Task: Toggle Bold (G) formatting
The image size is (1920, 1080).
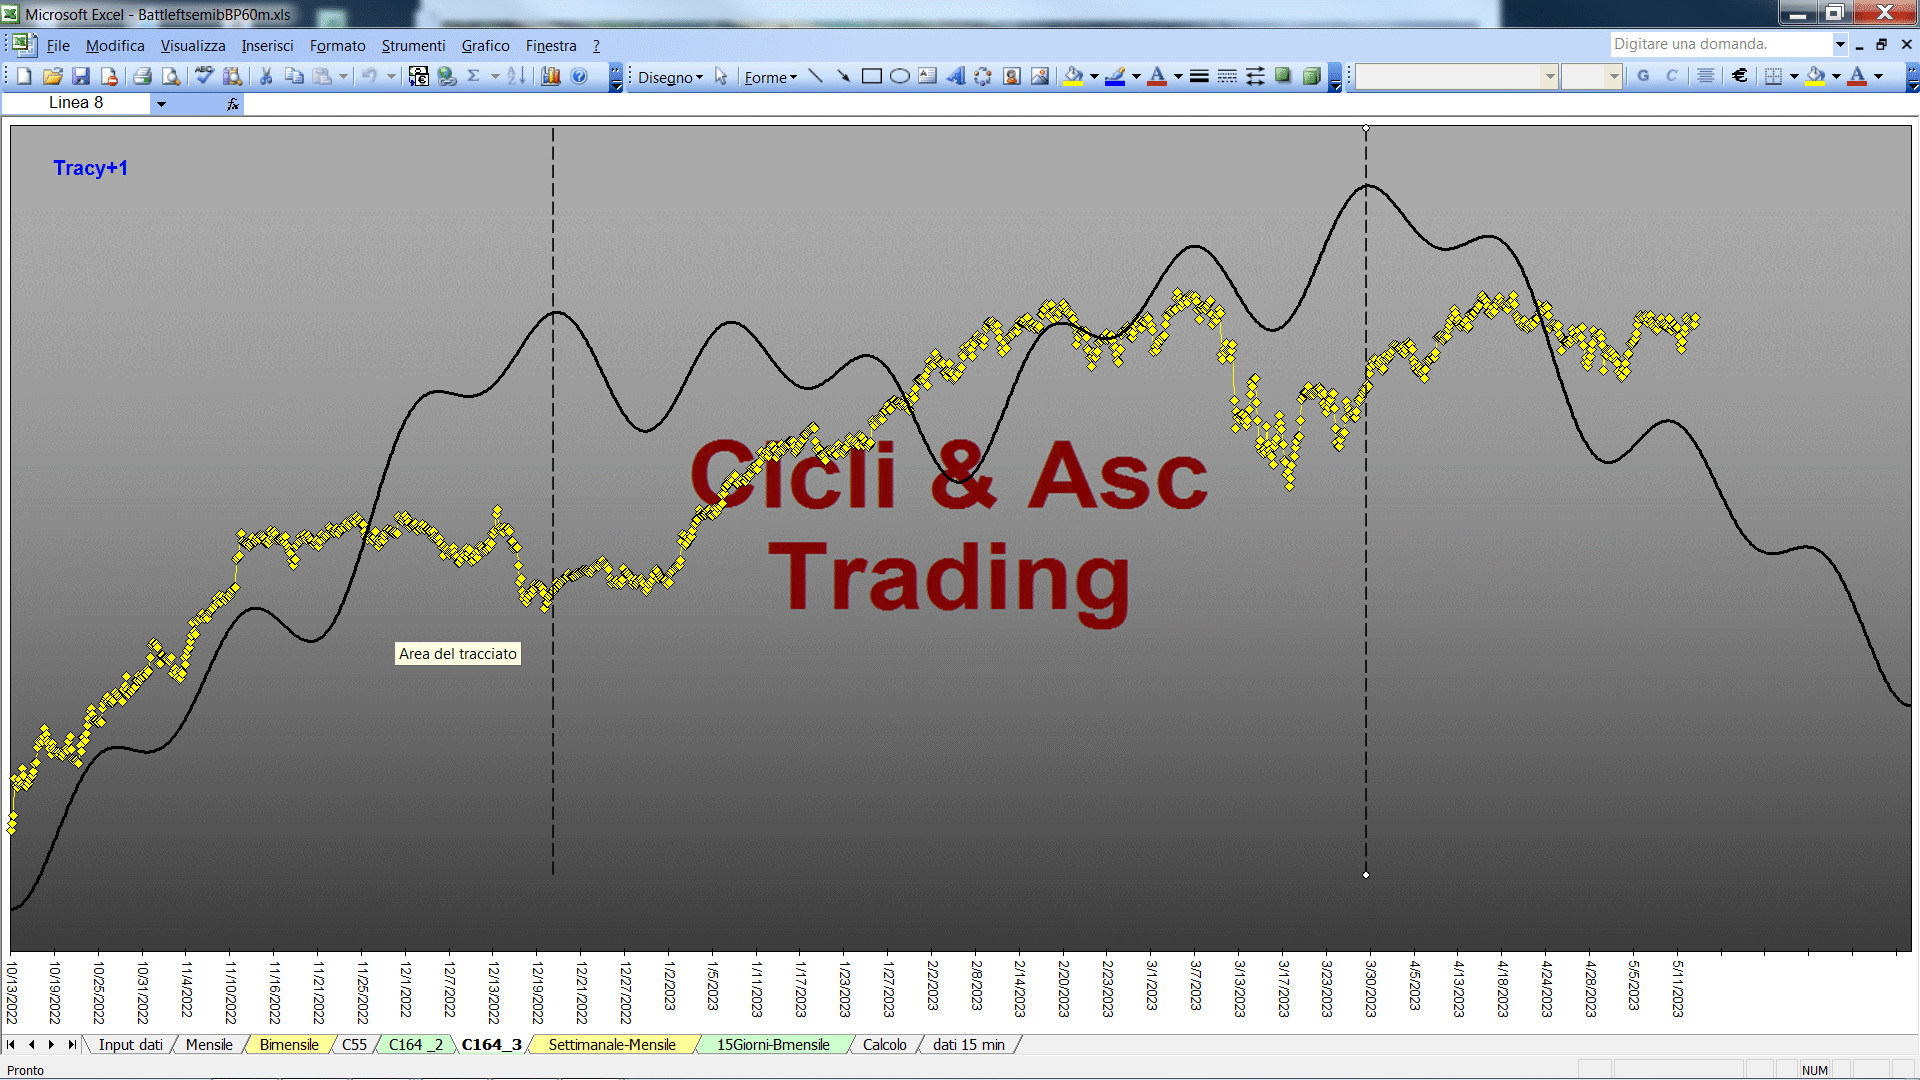Action: point(1643,77)
